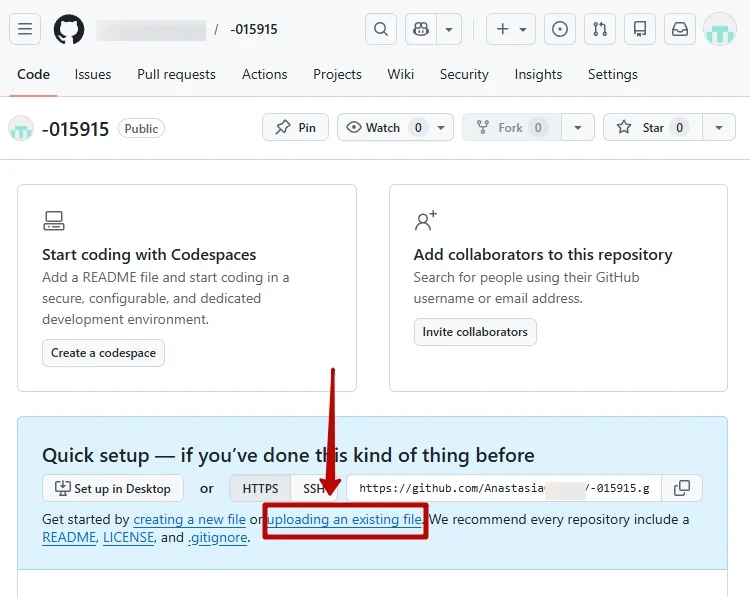Select the SSH clone option
Viewport: 750px width, 597px height.
point(314,488)
